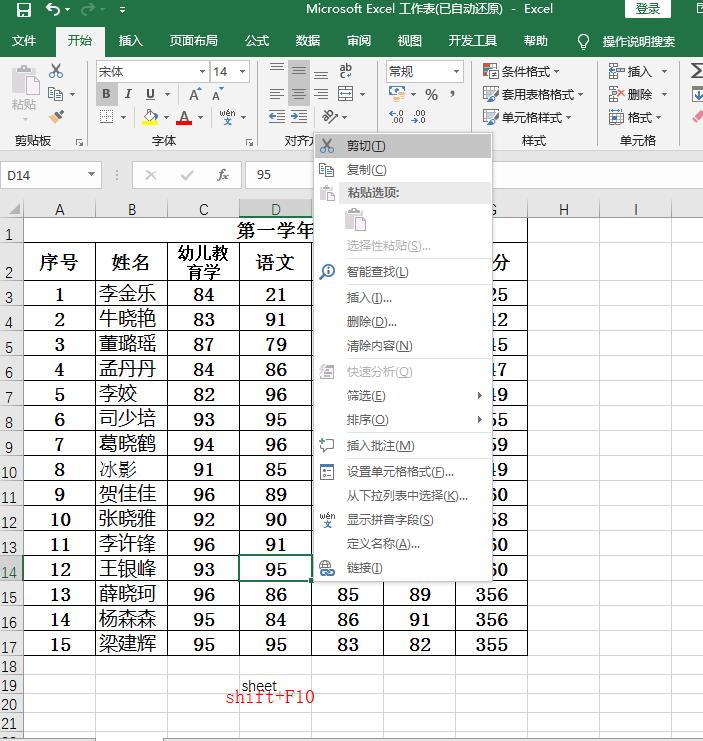
Task: Click the Percent Style icon
Action: point(431,95)
